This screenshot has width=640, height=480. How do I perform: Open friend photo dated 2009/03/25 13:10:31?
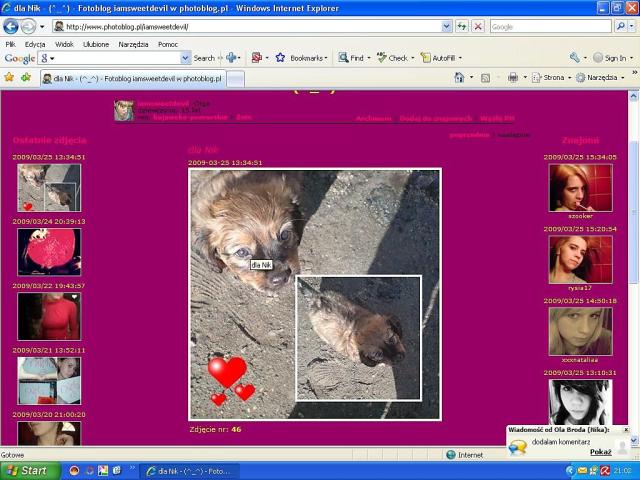click(580, 402)
